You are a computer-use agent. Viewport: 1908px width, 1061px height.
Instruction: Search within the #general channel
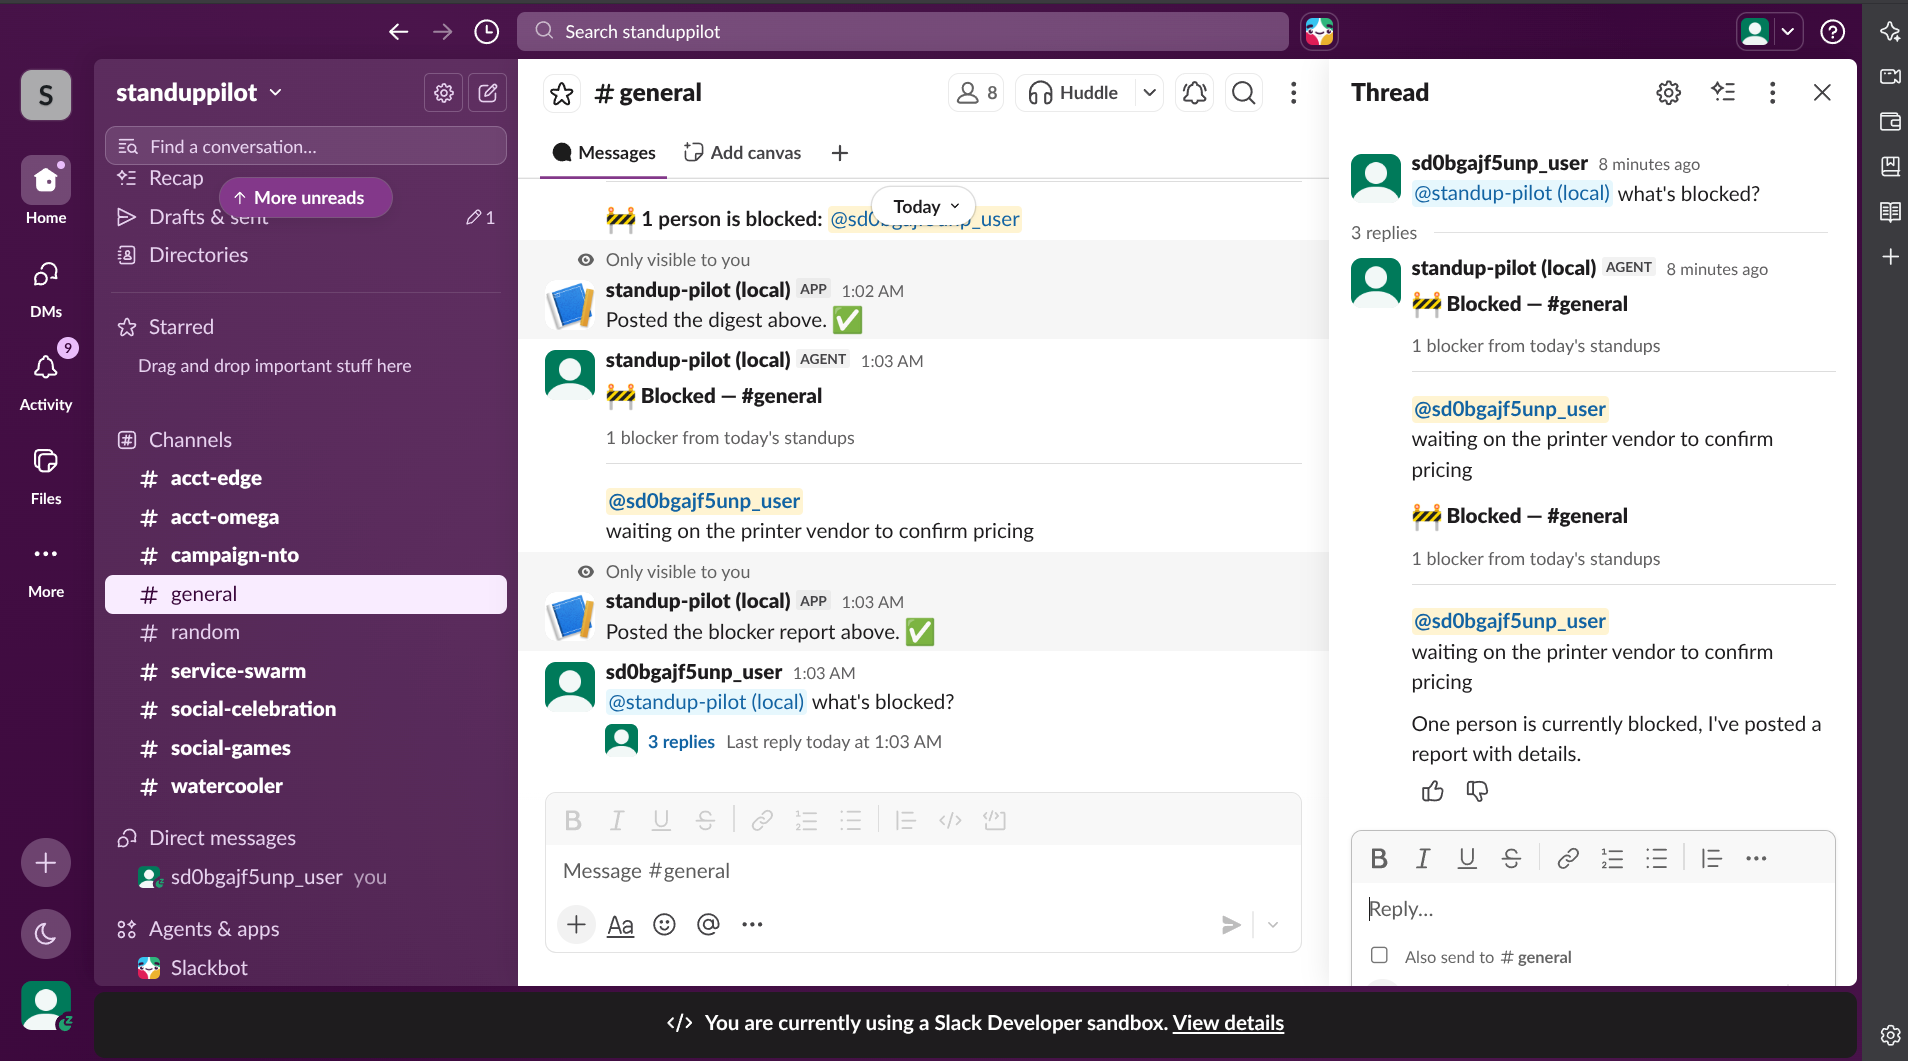tap(1244, 93)
